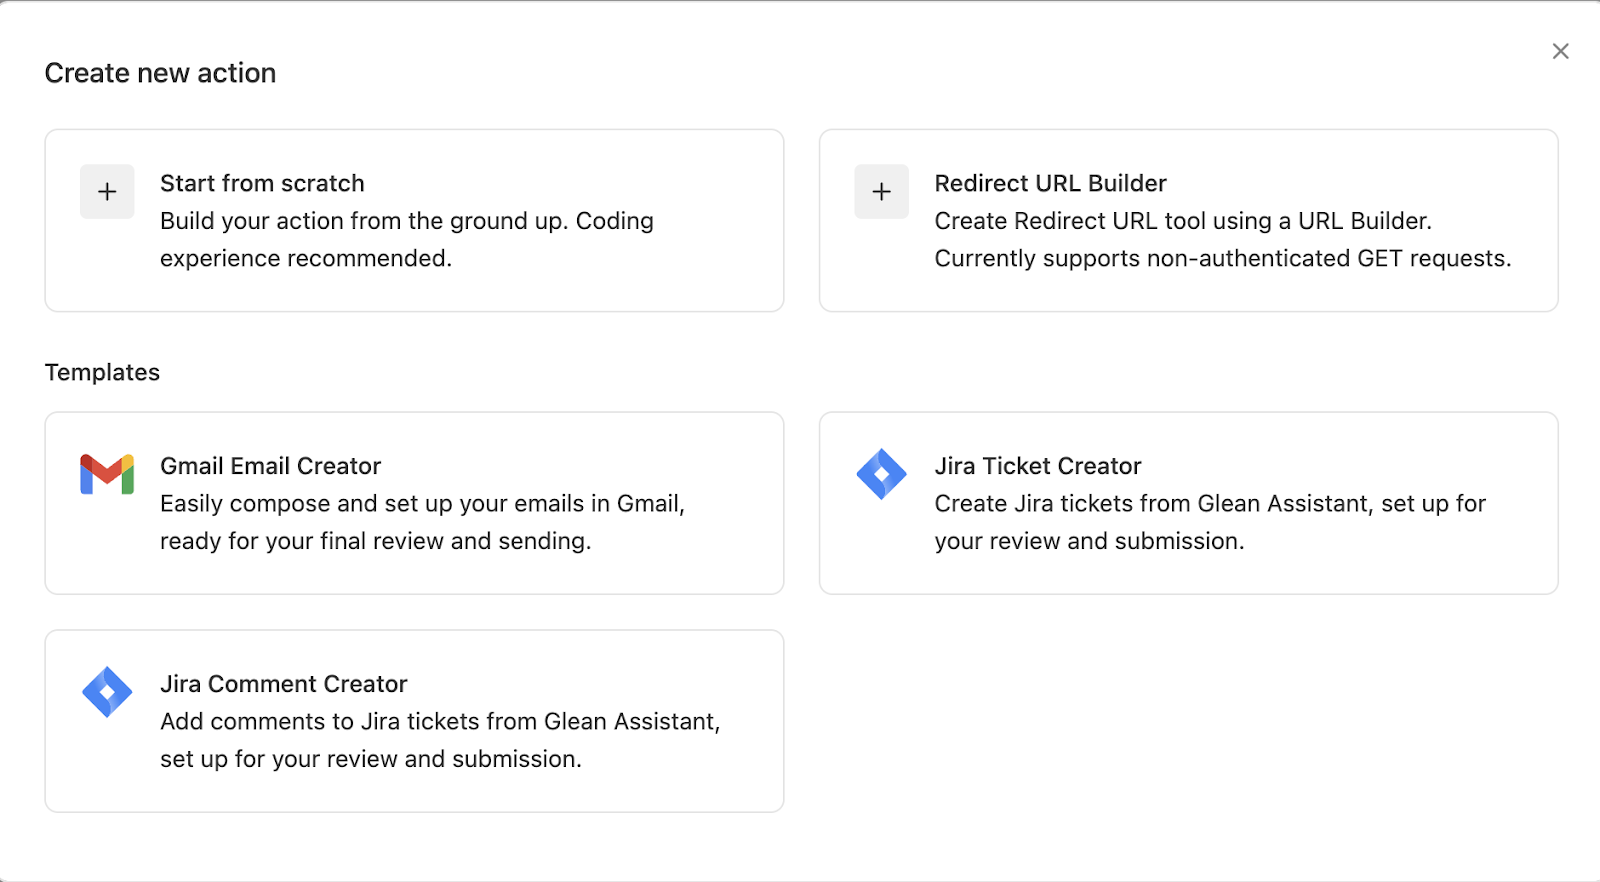This screenshot has height=882, width=1600.
Task: Click the Jira icon in Jira Comment Creator card
Action: click(106, 692)
